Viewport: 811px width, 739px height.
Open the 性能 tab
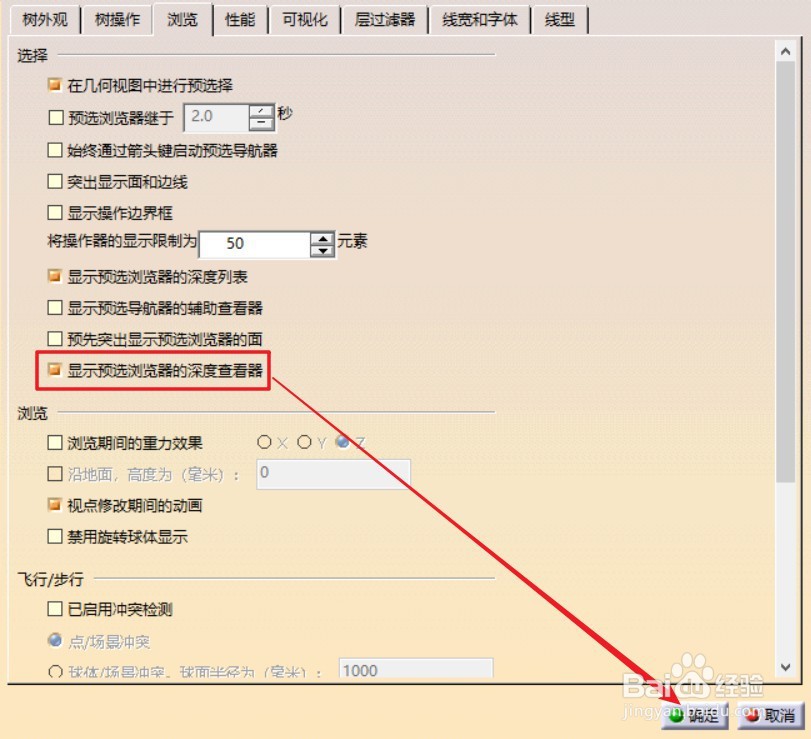[x=240, y=20]
